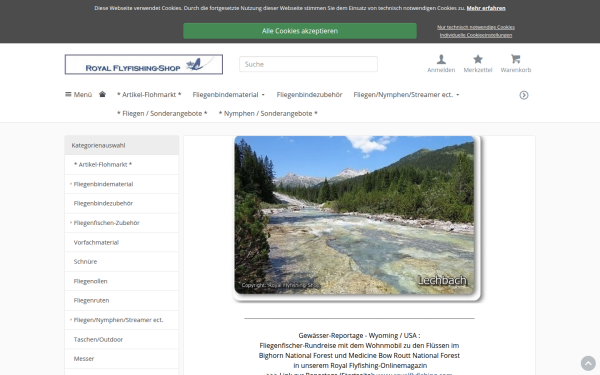Click the Lechbach river photo
The width and height of the screenshot is (600, 375).
(x=354, y=215)
